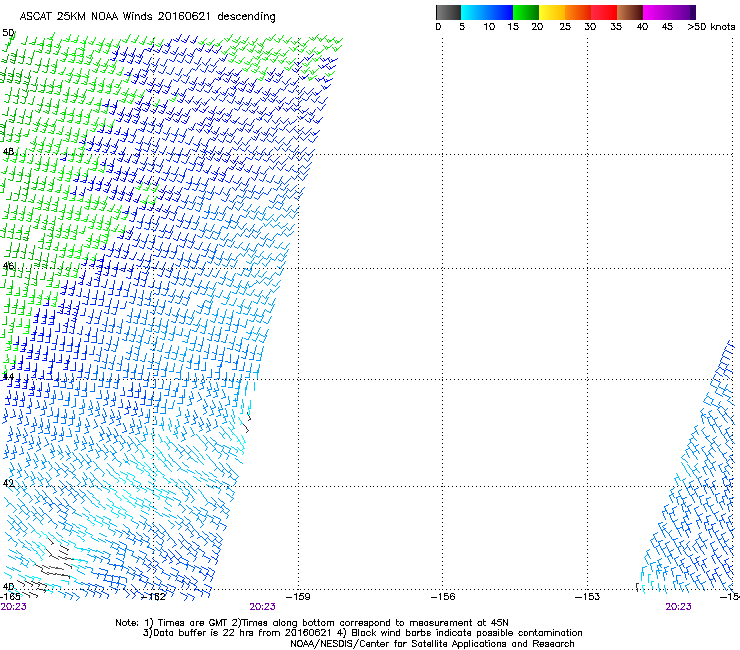This screenshot has height=650, width=740.
Task: Click the NOAA/NESDIS Center credit line
Action: 432,644
